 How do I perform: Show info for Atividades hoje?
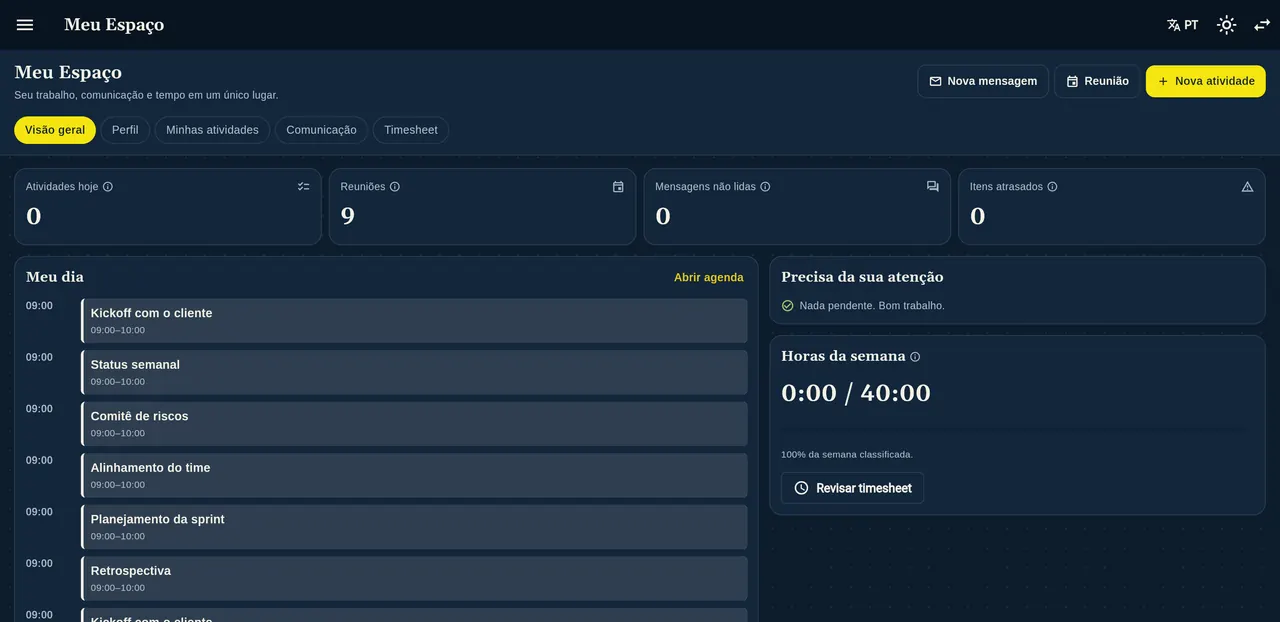click(108, 187)
